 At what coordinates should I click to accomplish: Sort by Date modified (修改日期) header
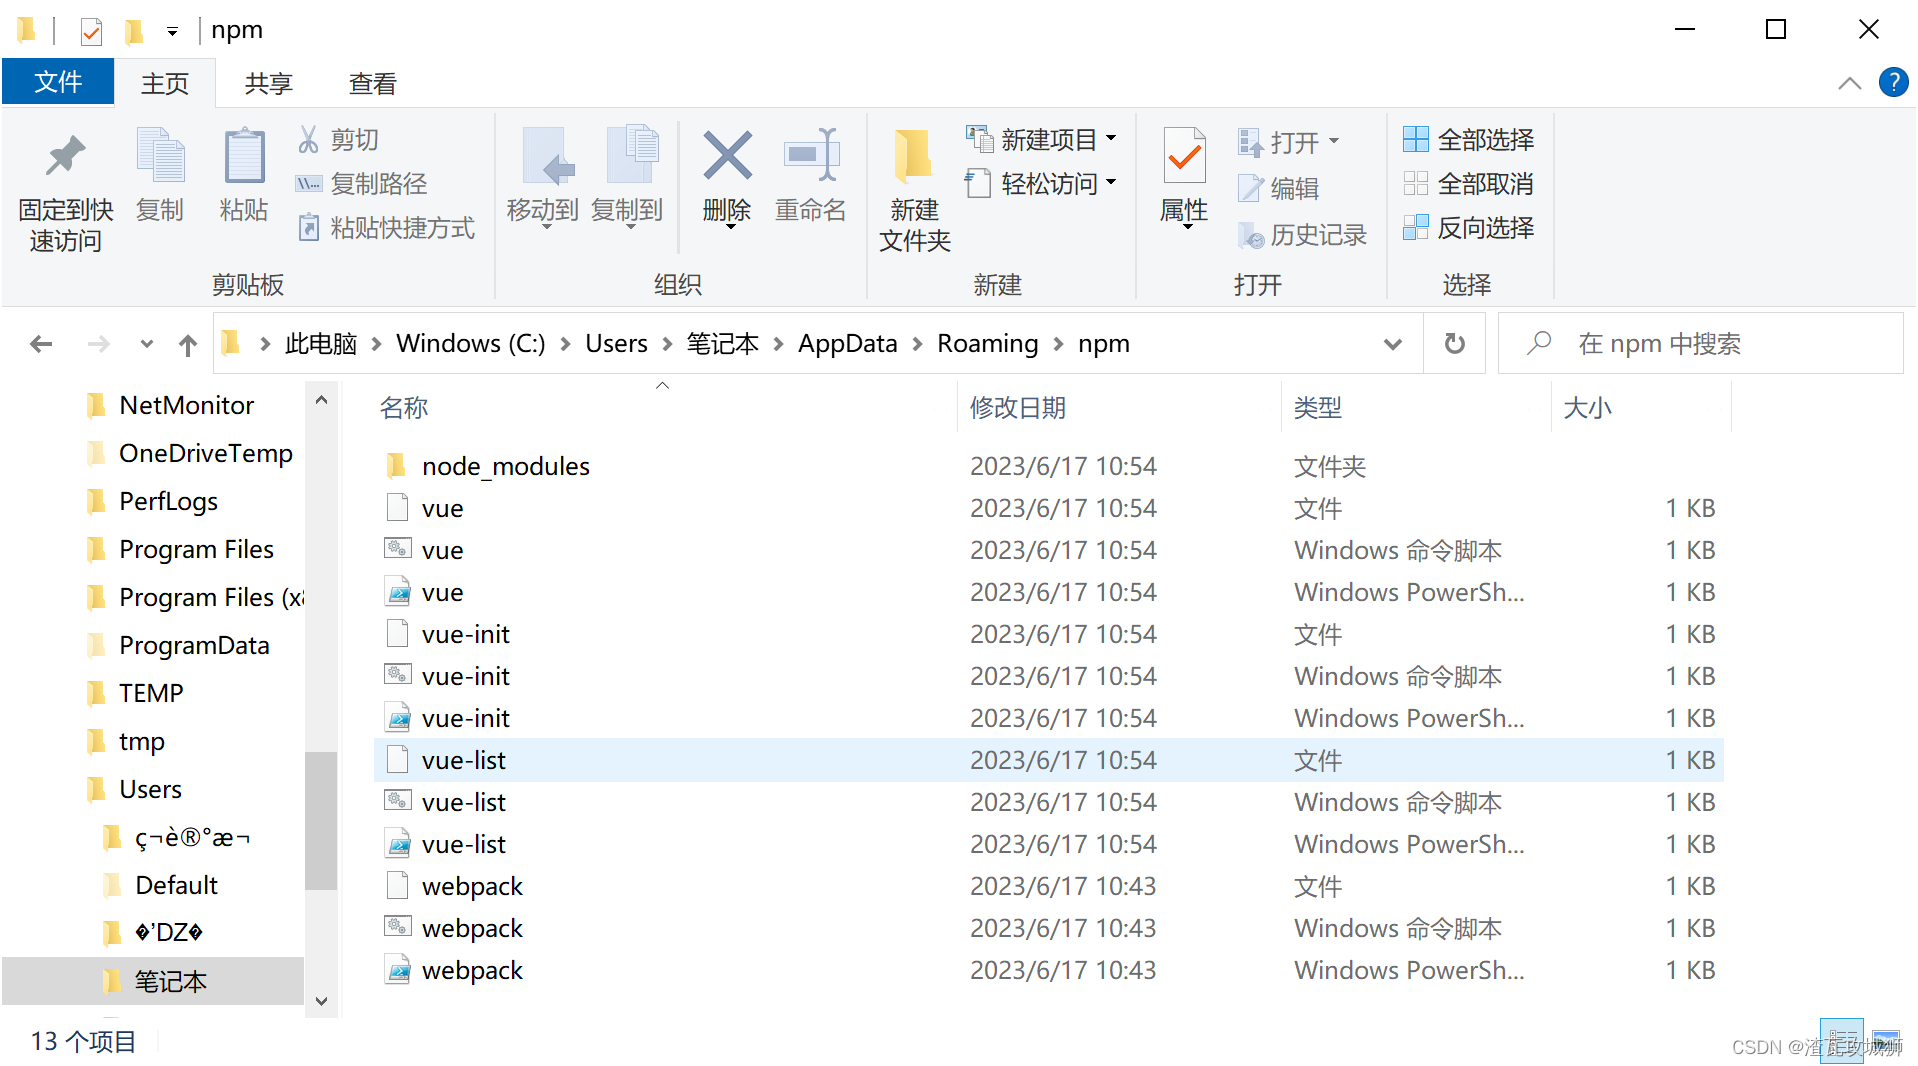pyautogui.click(x=1018, y=408)
